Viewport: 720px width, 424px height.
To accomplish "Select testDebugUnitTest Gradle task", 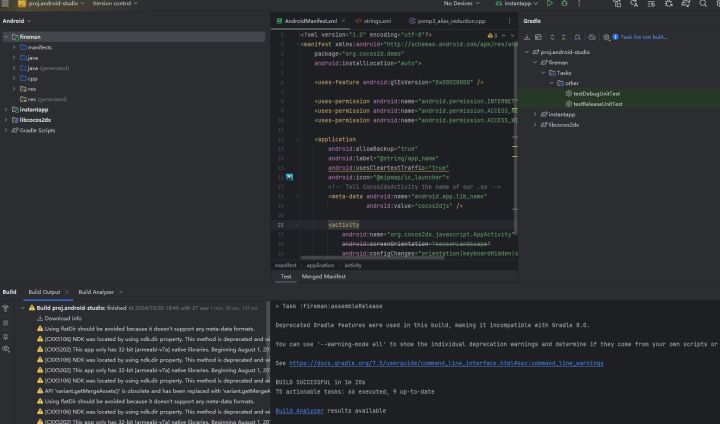I will click(x=598, y=93).
